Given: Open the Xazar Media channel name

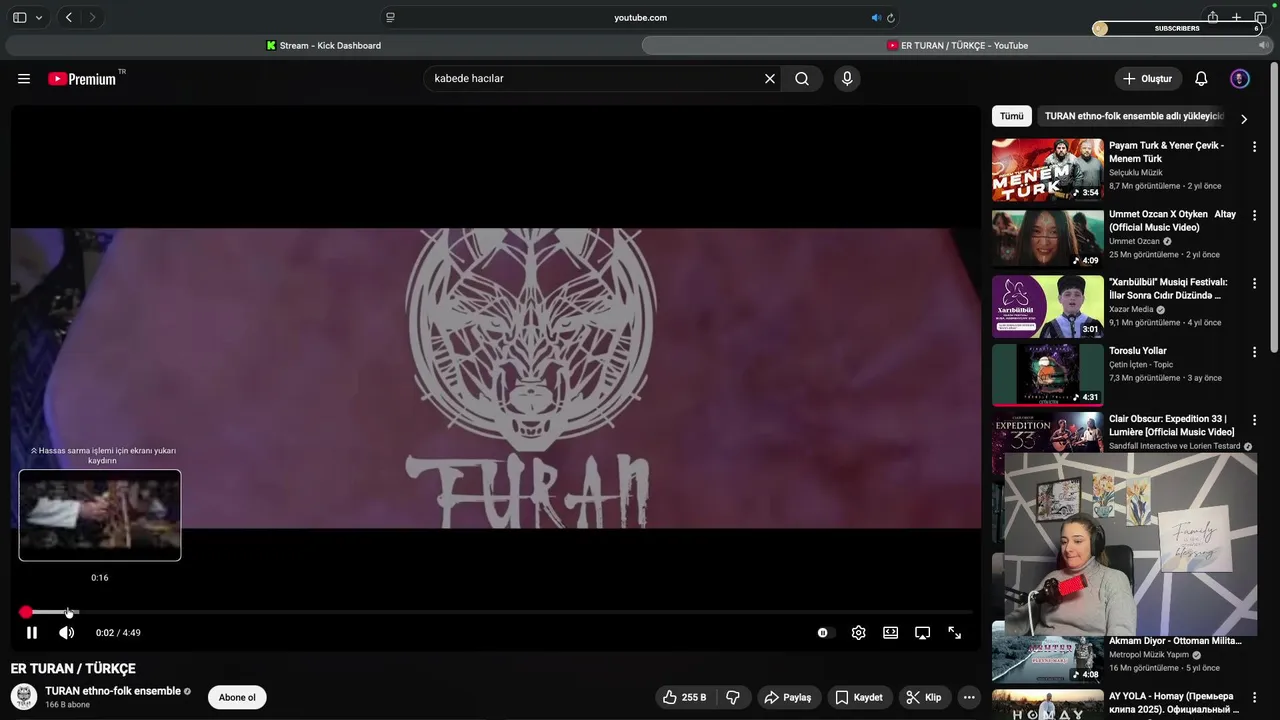Looking at the screenshot, I should click(1131, 310).
